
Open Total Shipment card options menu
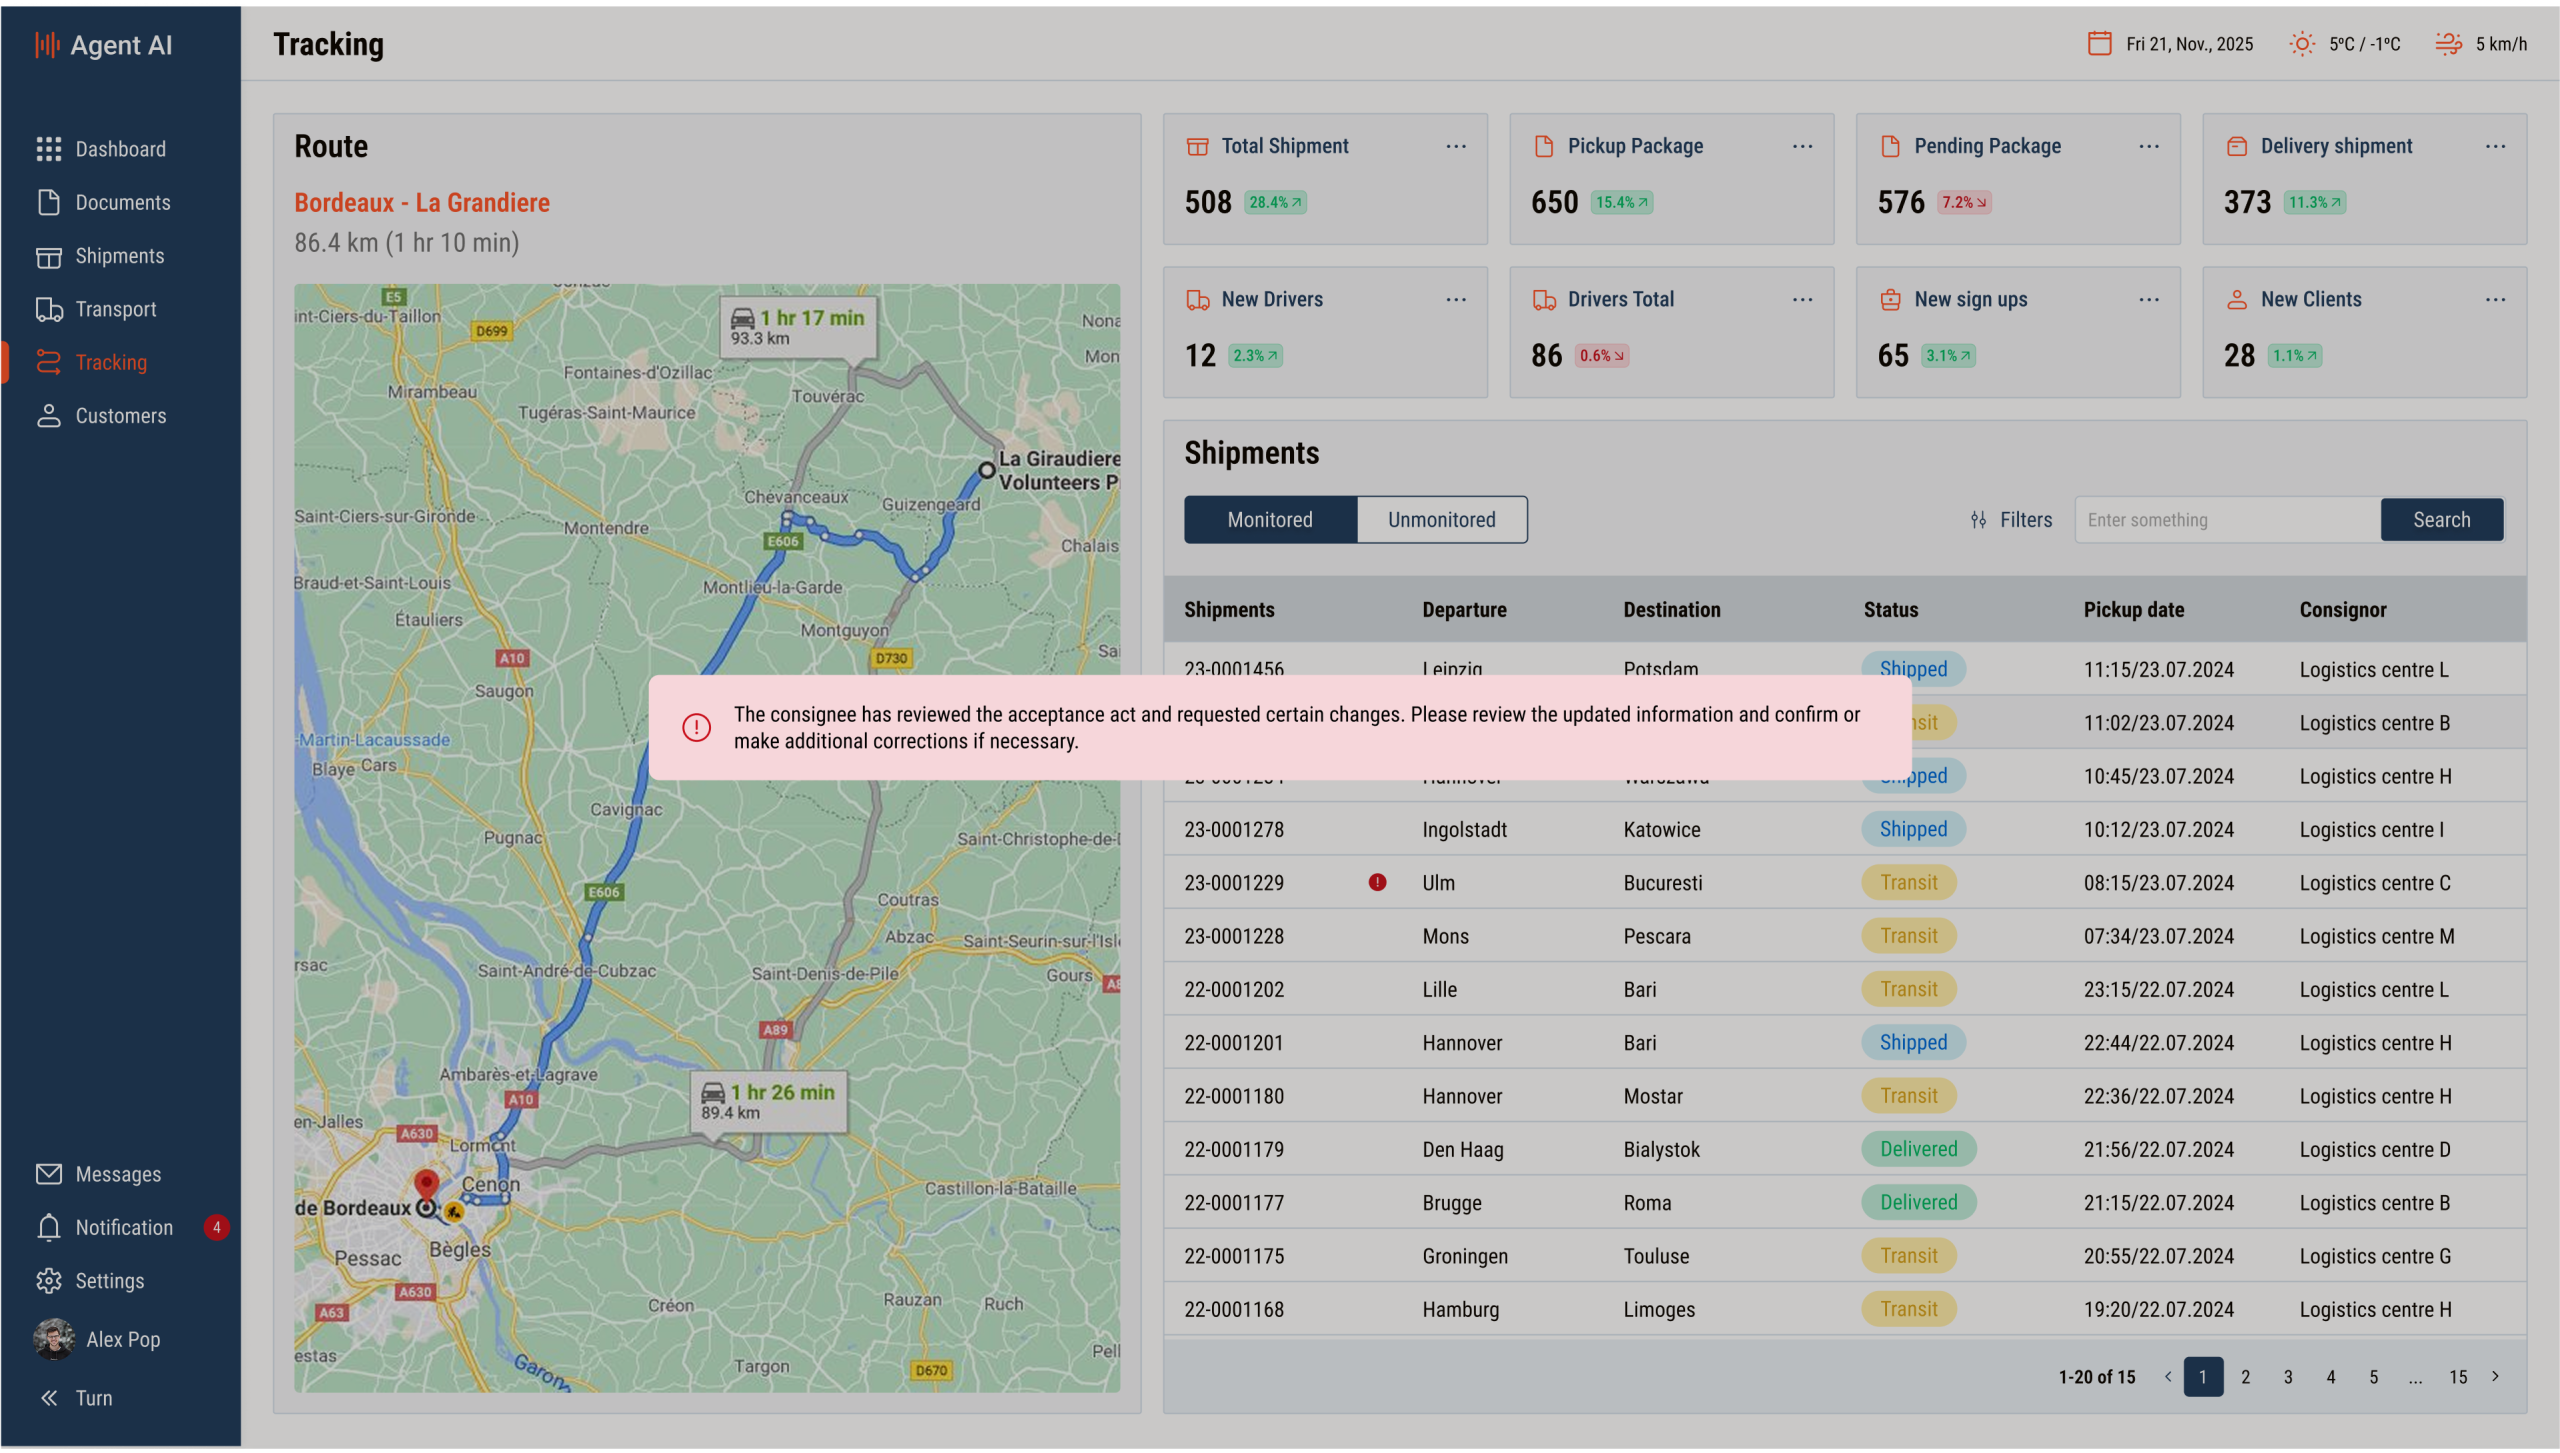[x=1455, y=147]
